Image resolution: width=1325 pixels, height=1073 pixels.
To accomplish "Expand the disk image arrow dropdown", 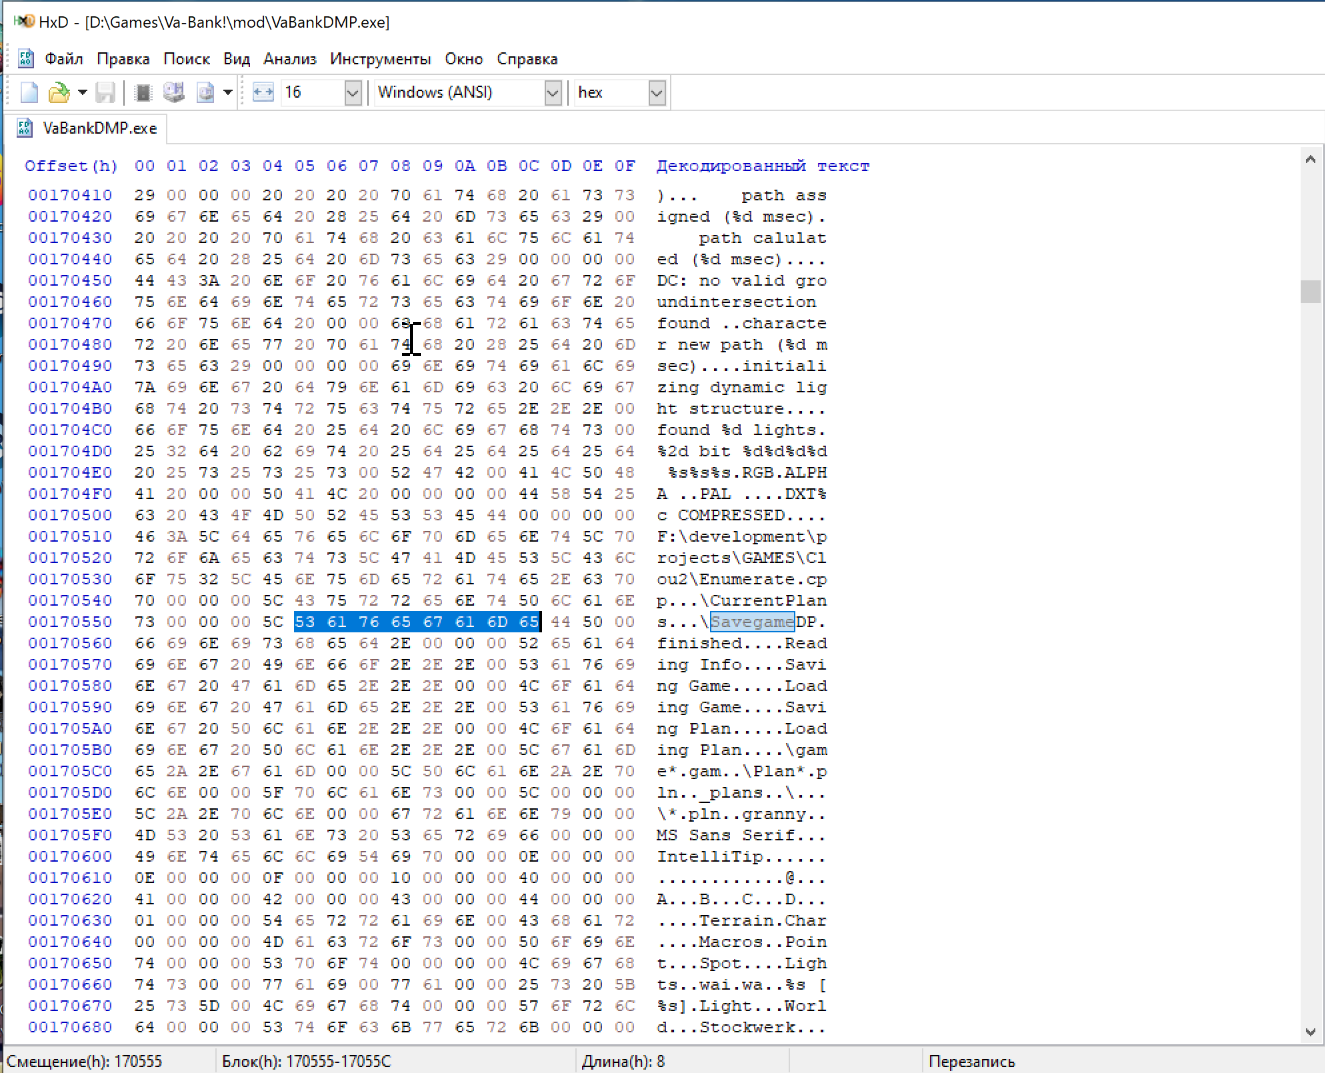I will tap(228, 93).
